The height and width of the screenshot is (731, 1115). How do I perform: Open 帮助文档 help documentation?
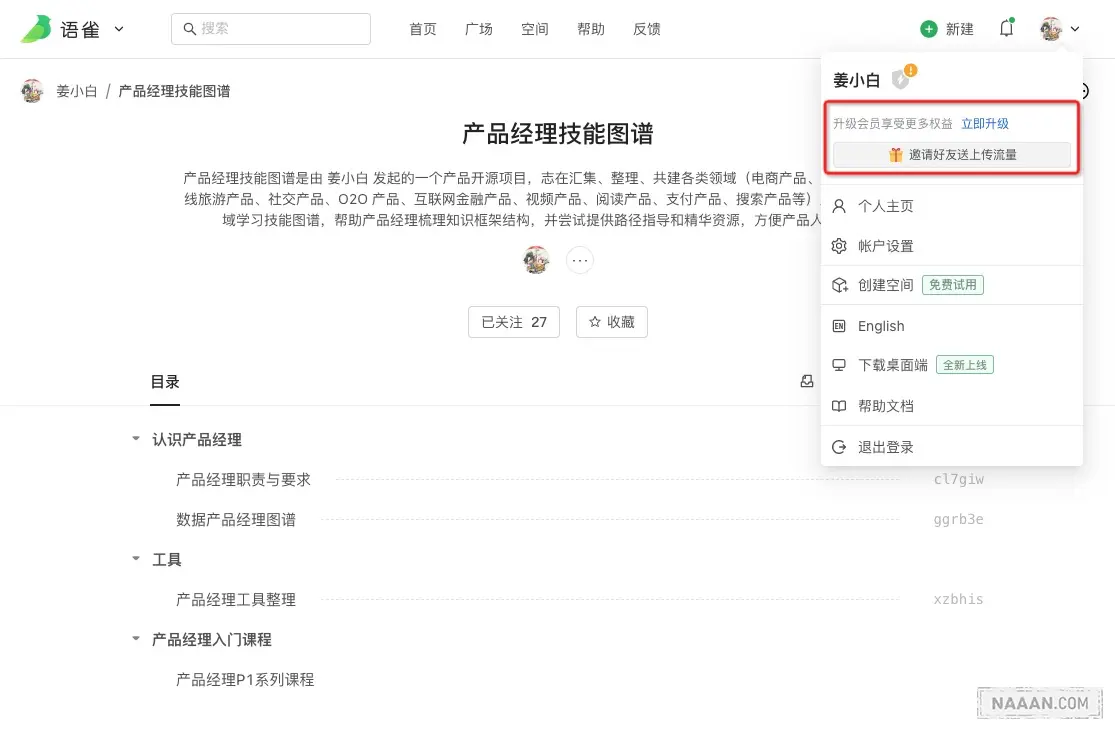[x=885, y=405]
